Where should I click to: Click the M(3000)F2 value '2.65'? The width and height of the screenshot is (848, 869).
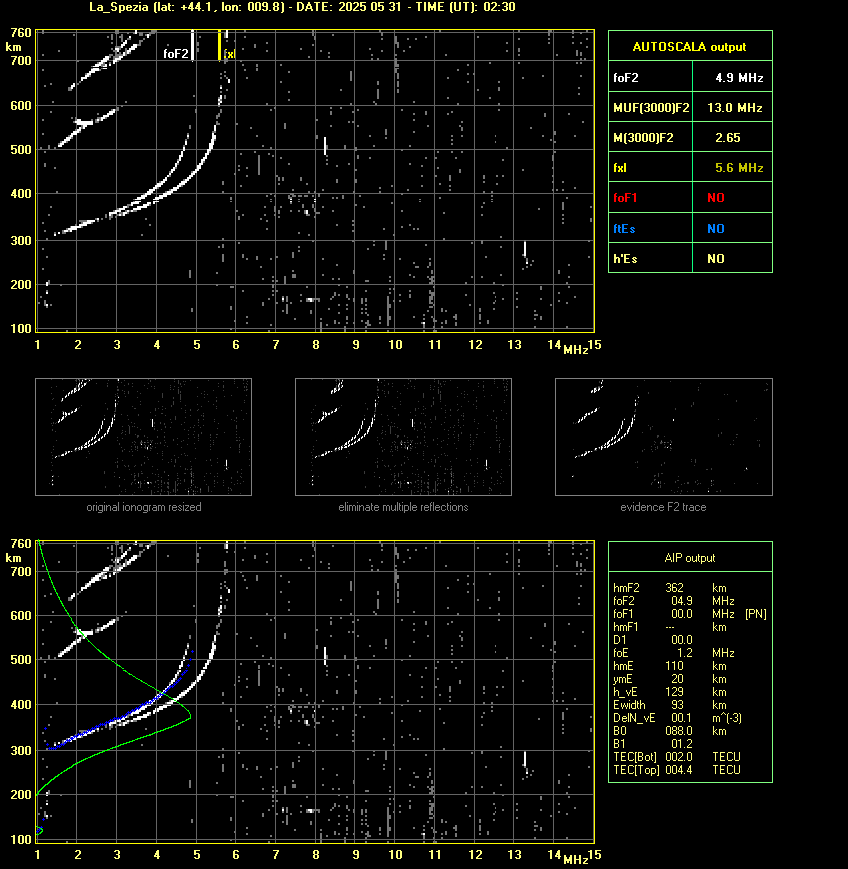tap(727, 137)
